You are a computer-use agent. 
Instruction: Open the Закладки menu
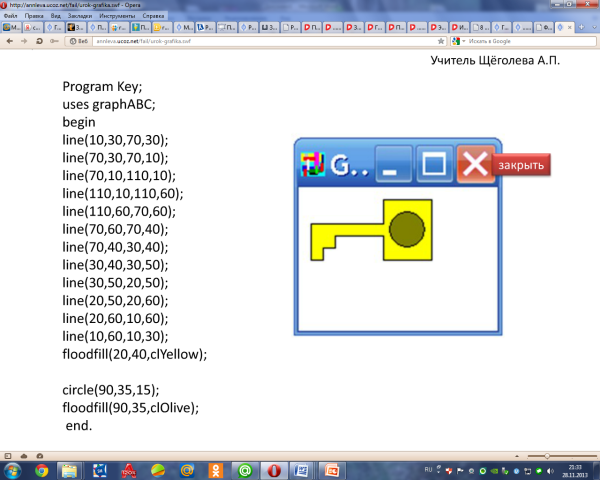[80, 18]
